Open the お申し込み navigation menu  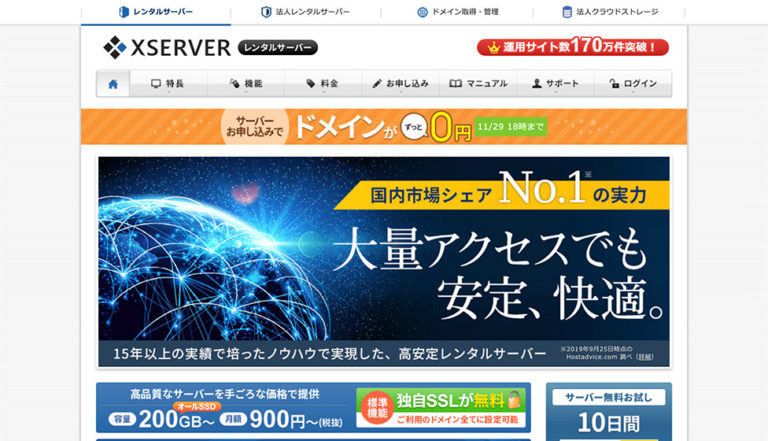pyautogui.click(x=401, y=84)
